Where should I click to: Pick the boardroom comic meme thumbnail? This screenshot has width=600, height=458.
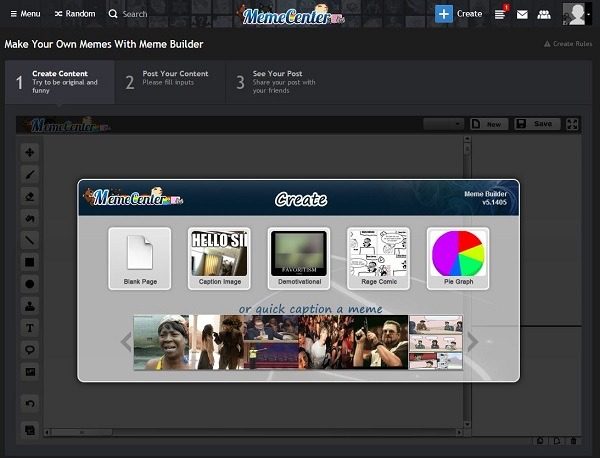pyautogui.click(x=436, y=342)
